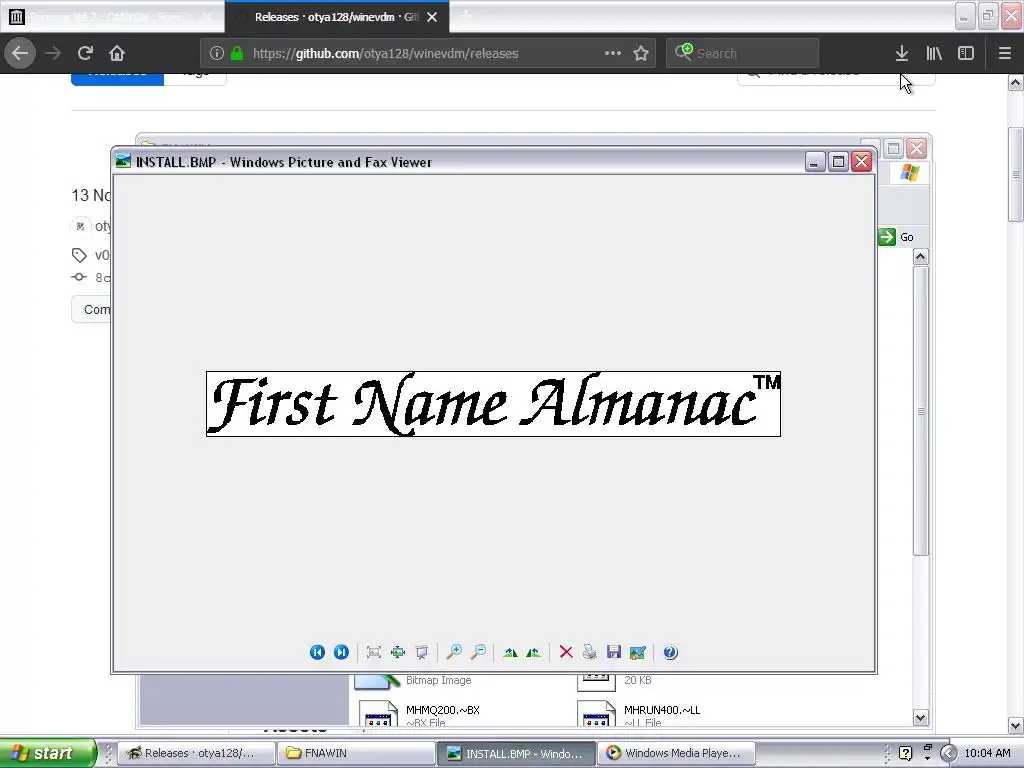1024x768 pixels.
Task: Click the system tray help icon
Action: point(905,753)
